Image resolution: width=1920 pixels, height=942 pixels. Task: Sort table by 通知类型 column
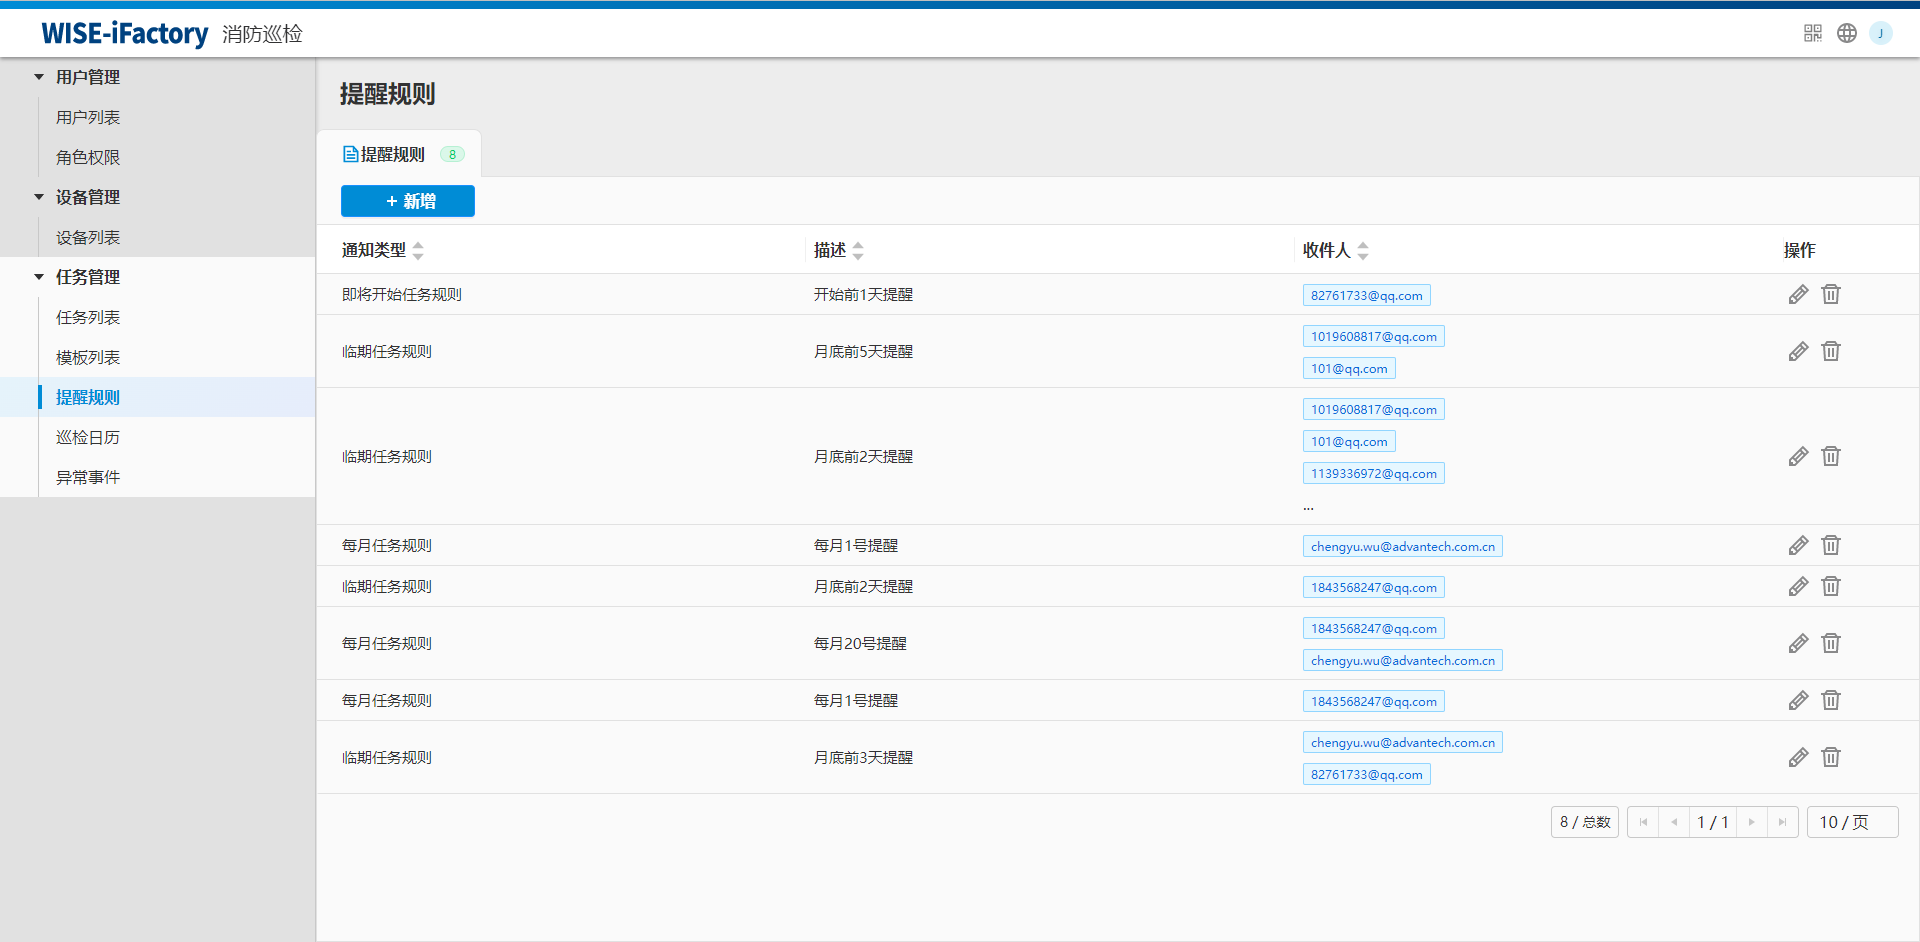click(418, 250)
